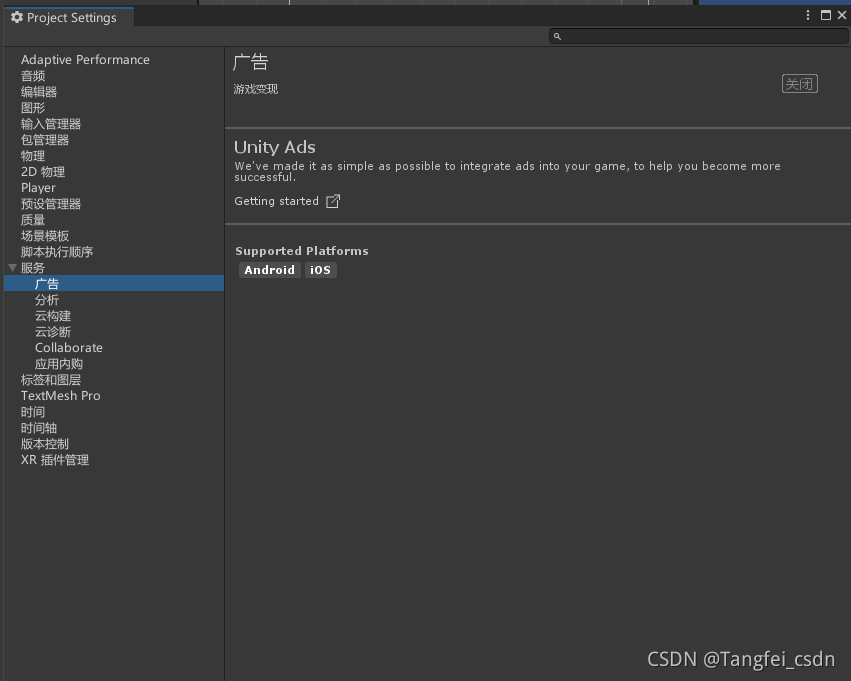Select 质量 settings category

pyautogui.click(x=33, y=220)
